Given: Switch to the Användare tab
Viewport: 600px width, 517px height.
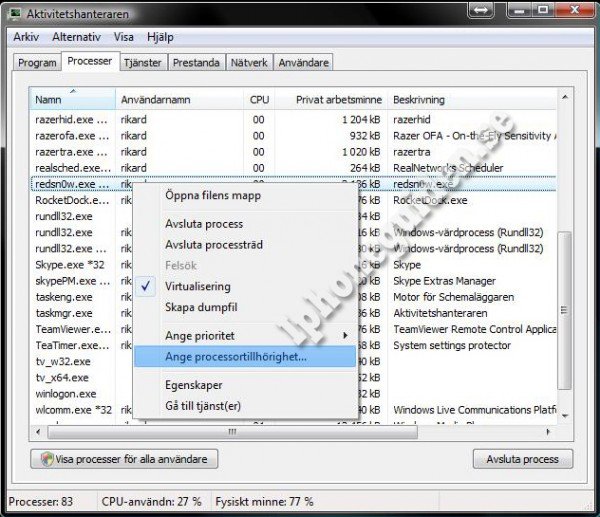Looking at the screenshot, I should pyautogui.click(x=303, y=62).
